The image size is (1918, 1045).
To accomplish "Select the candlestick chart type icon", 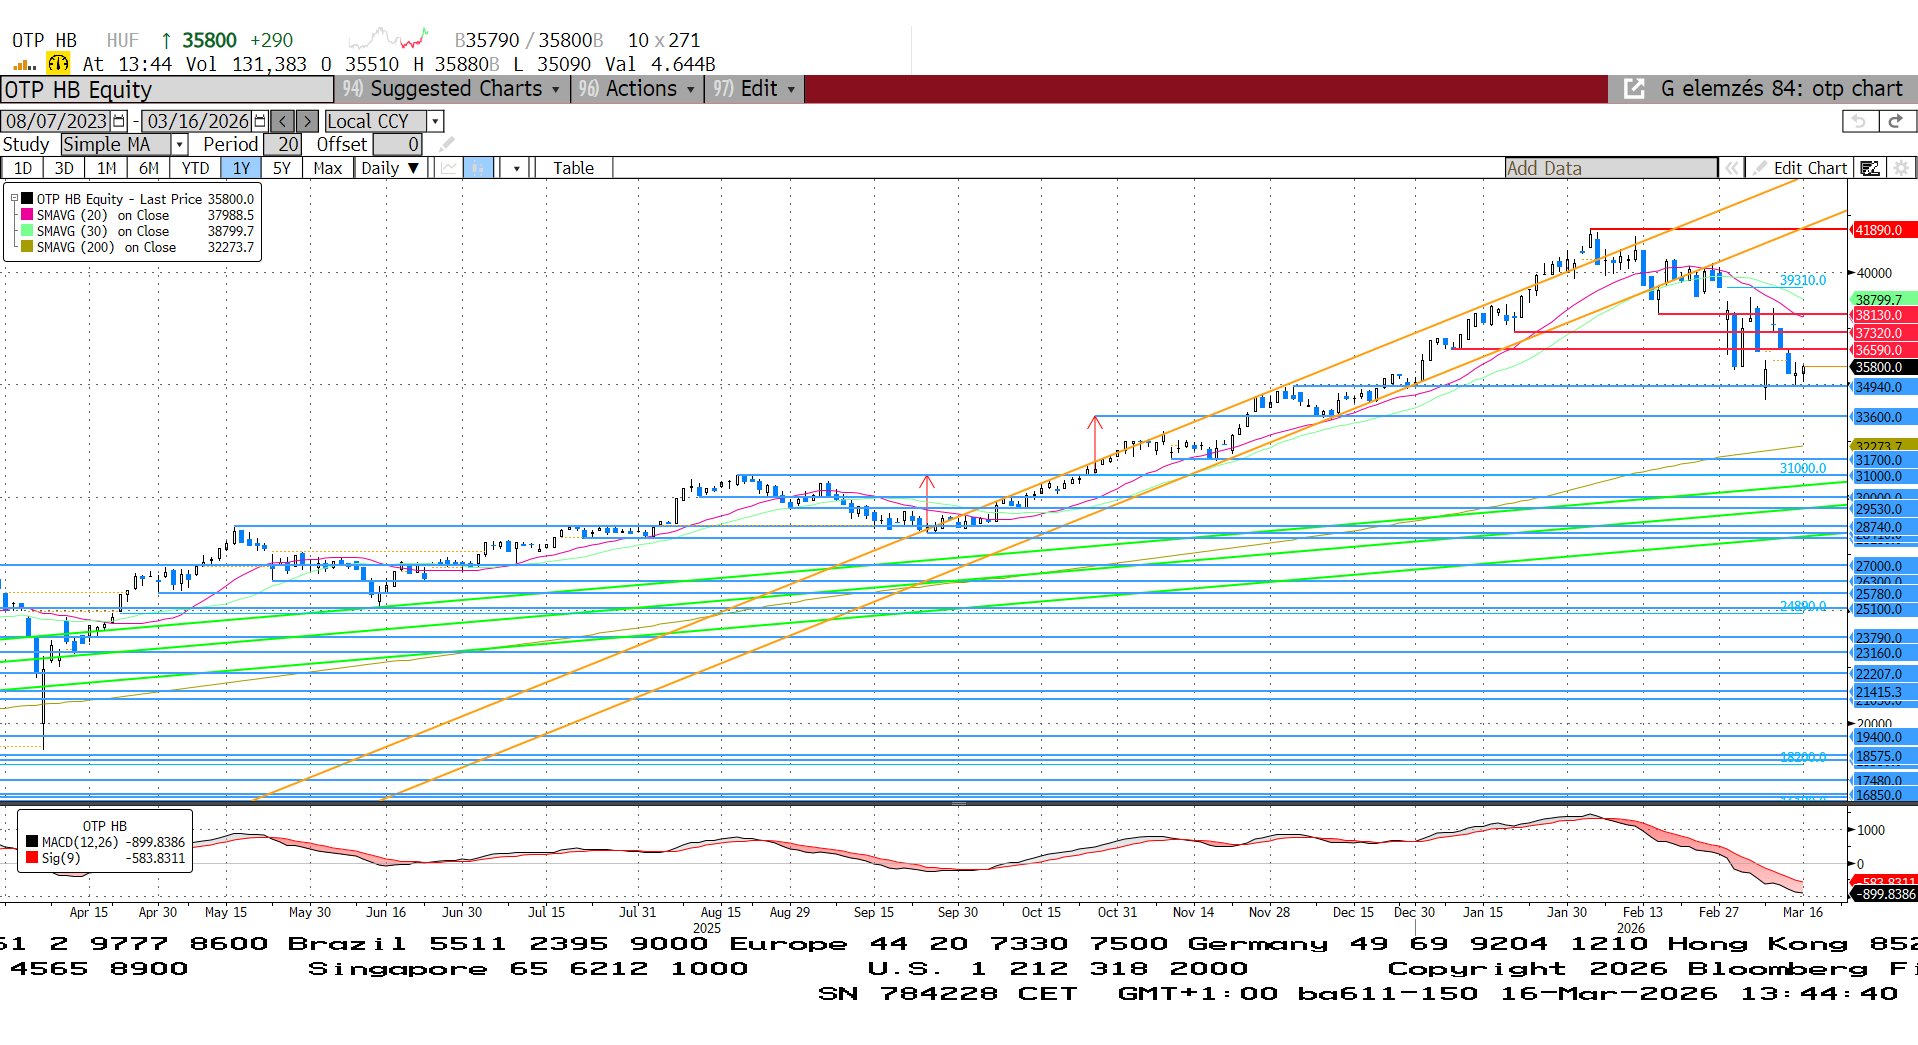I will (x=479, y=168).
